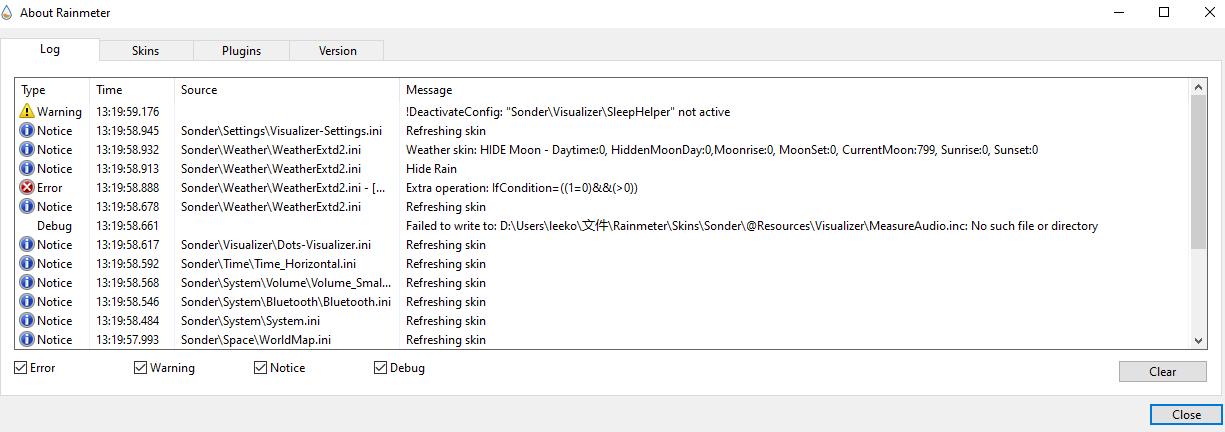
Task: Toggle the Warning filter checkbox
Action: (x=141, y=368)
